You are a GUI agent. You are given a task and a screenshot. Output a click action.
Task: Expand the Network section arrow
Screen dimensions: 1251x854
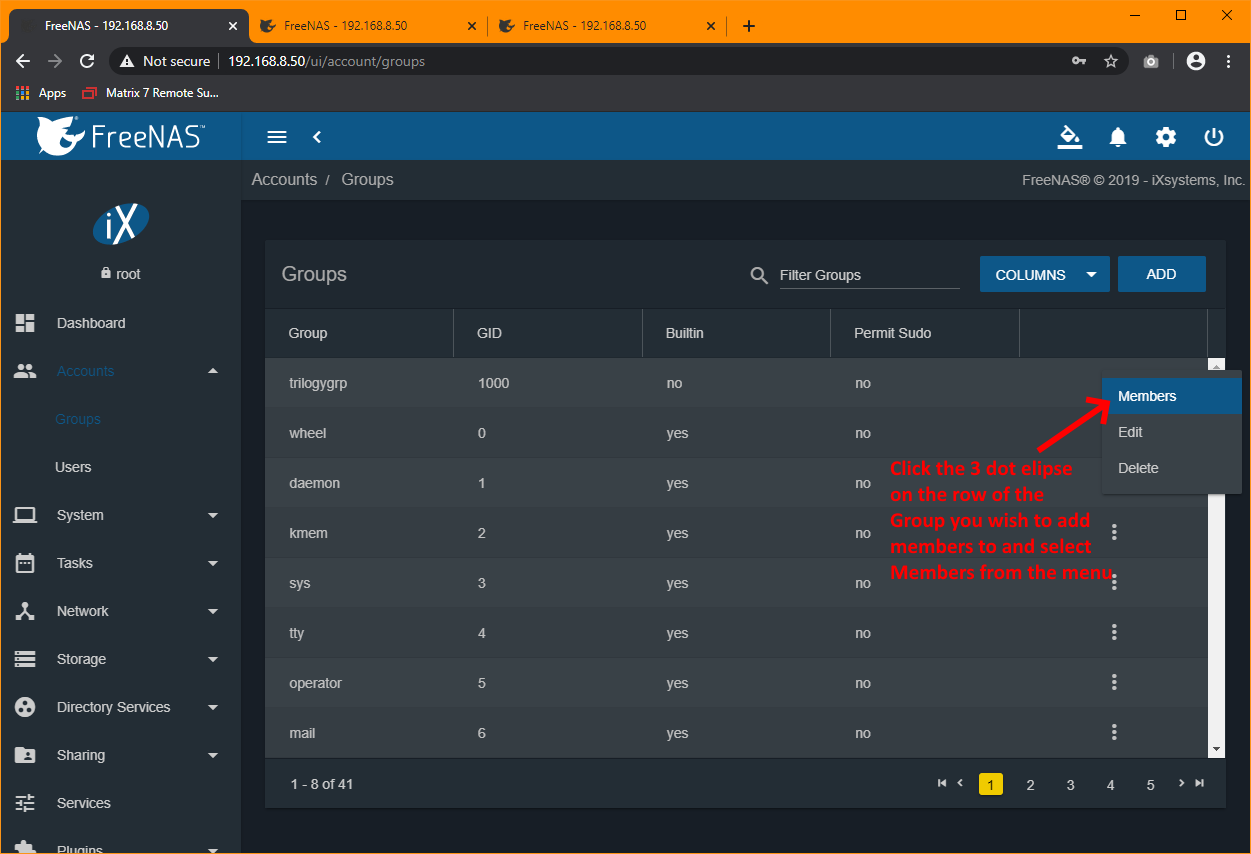tap(213, 611)
